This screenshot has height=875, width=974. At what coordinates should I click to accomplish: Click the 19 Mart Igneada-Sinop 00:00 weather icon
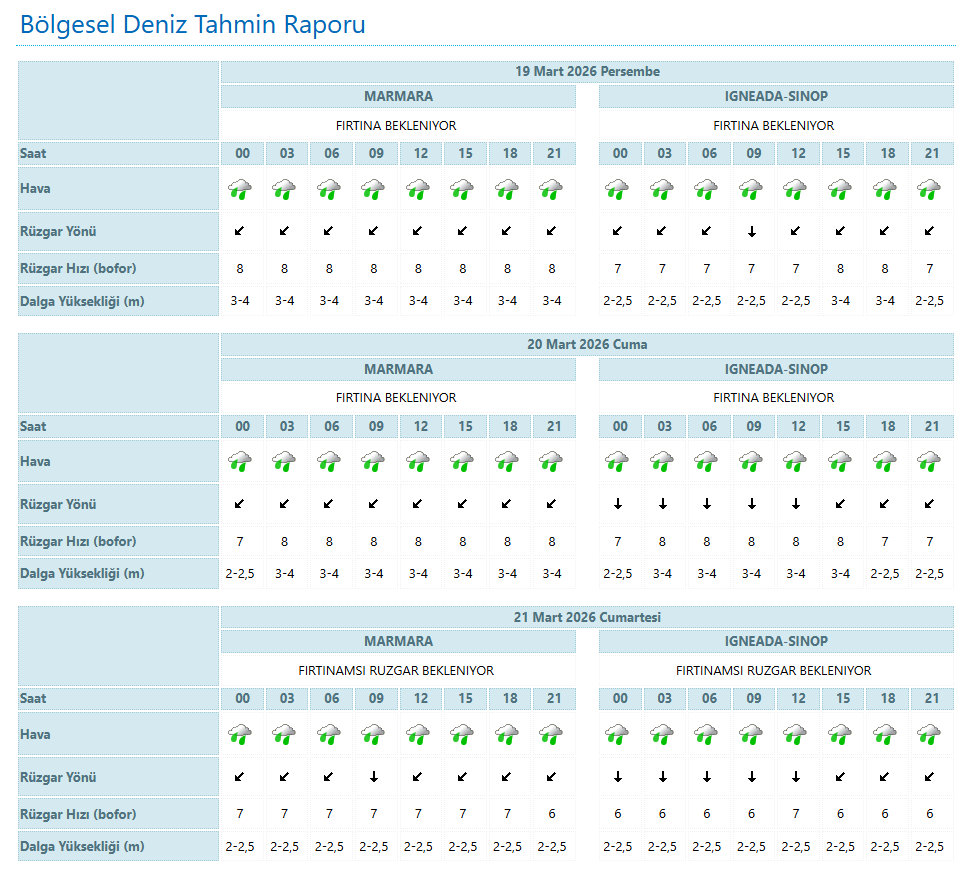(x=617, y=189)
